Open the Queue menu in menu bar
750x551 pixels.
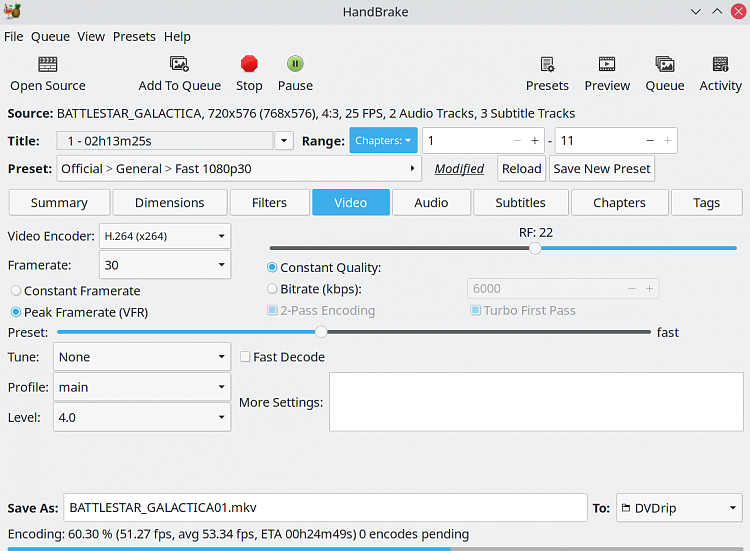pyautogui.click(x=50, y=37)
